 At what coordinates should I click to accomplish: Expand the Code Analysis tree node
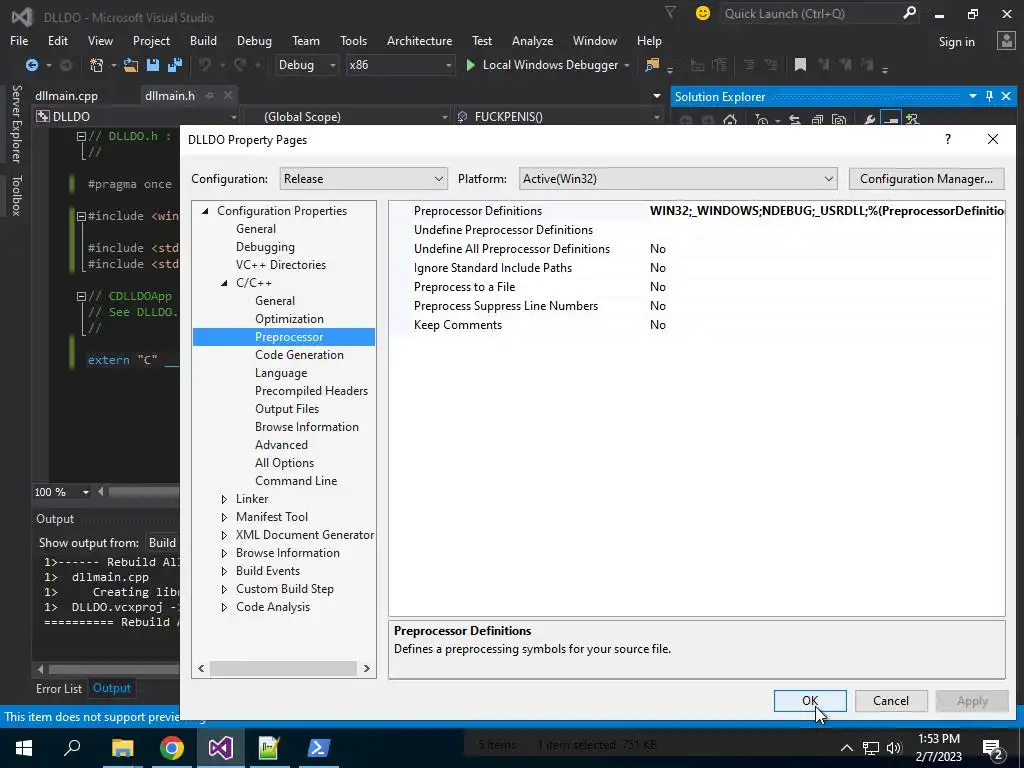pos(224,607)
